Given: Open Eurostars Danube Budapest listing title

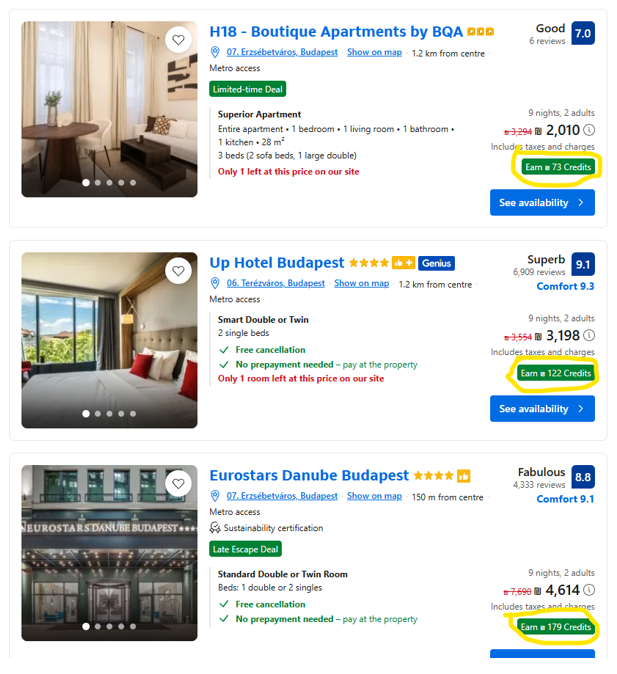Looking at the screenshot, I should [309, 475].
